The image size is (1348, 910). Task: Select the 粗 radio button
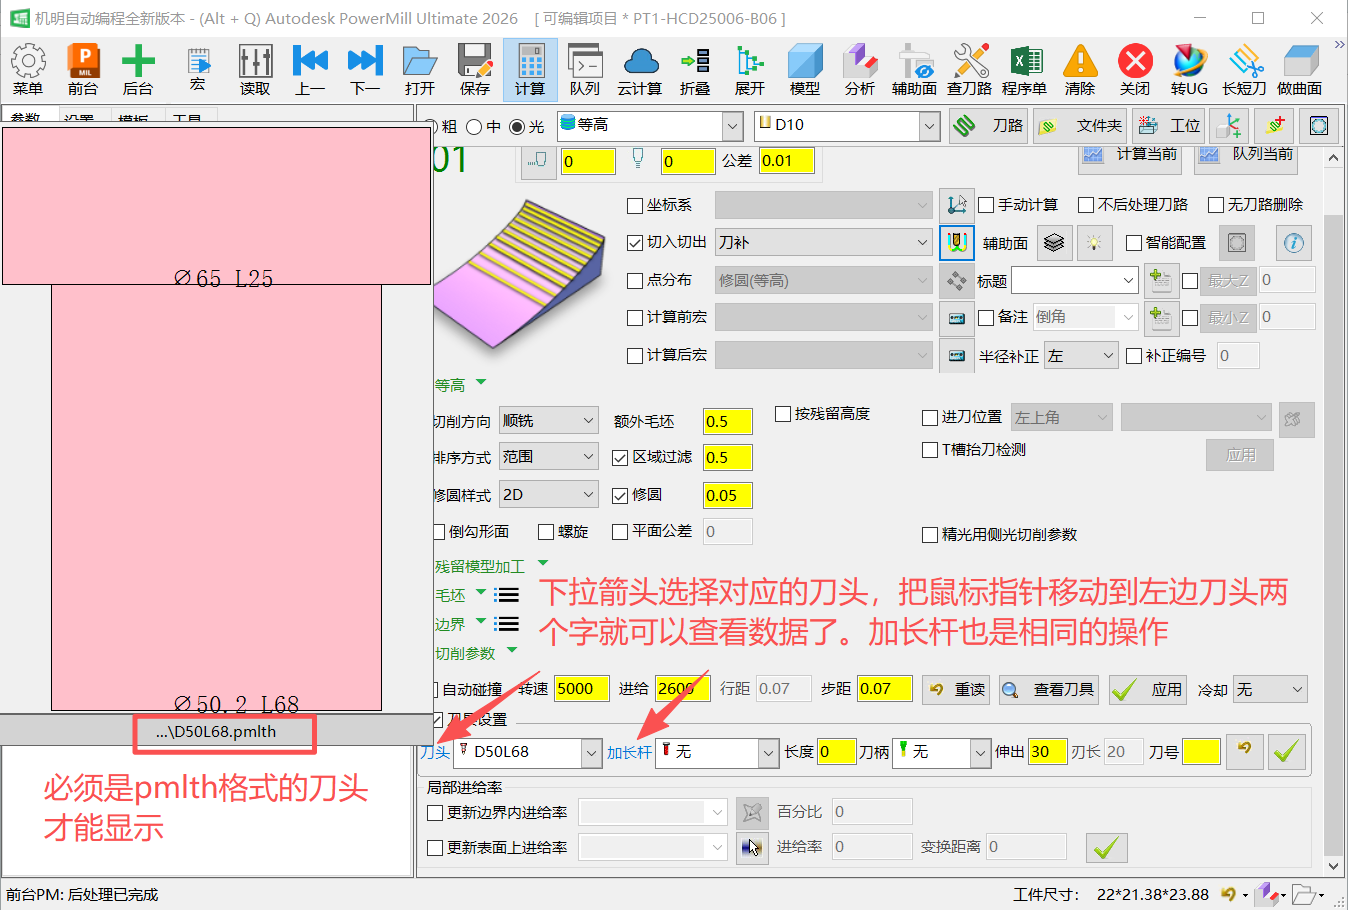[x=432, y=127]
